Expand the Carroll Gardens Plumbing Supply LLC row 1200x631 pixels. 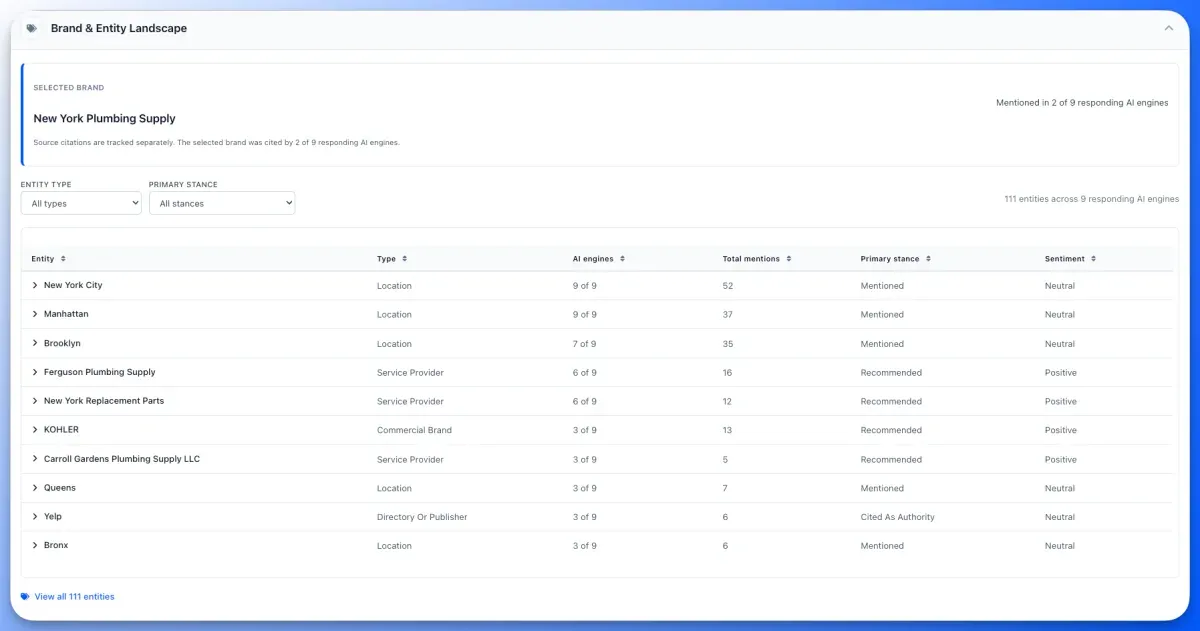[35, 459]
